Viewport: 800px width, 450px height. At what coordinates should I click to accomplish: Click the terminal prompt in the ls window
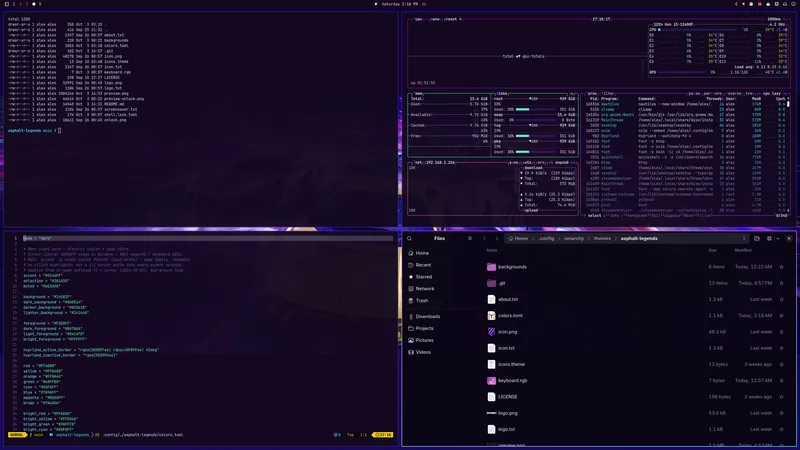point(34,131)
